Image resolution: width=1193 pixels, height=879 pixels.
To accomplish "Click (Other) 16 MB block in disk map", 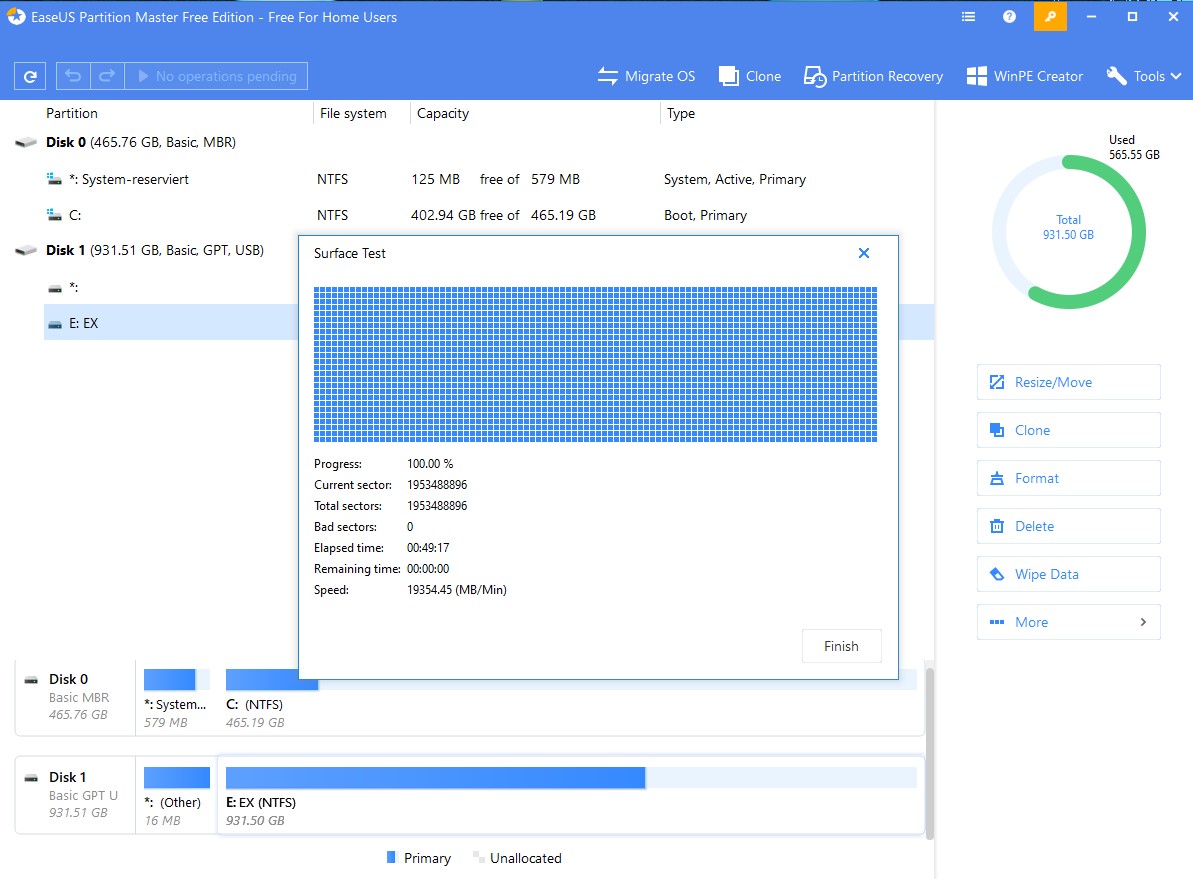I will click(177, 797).
